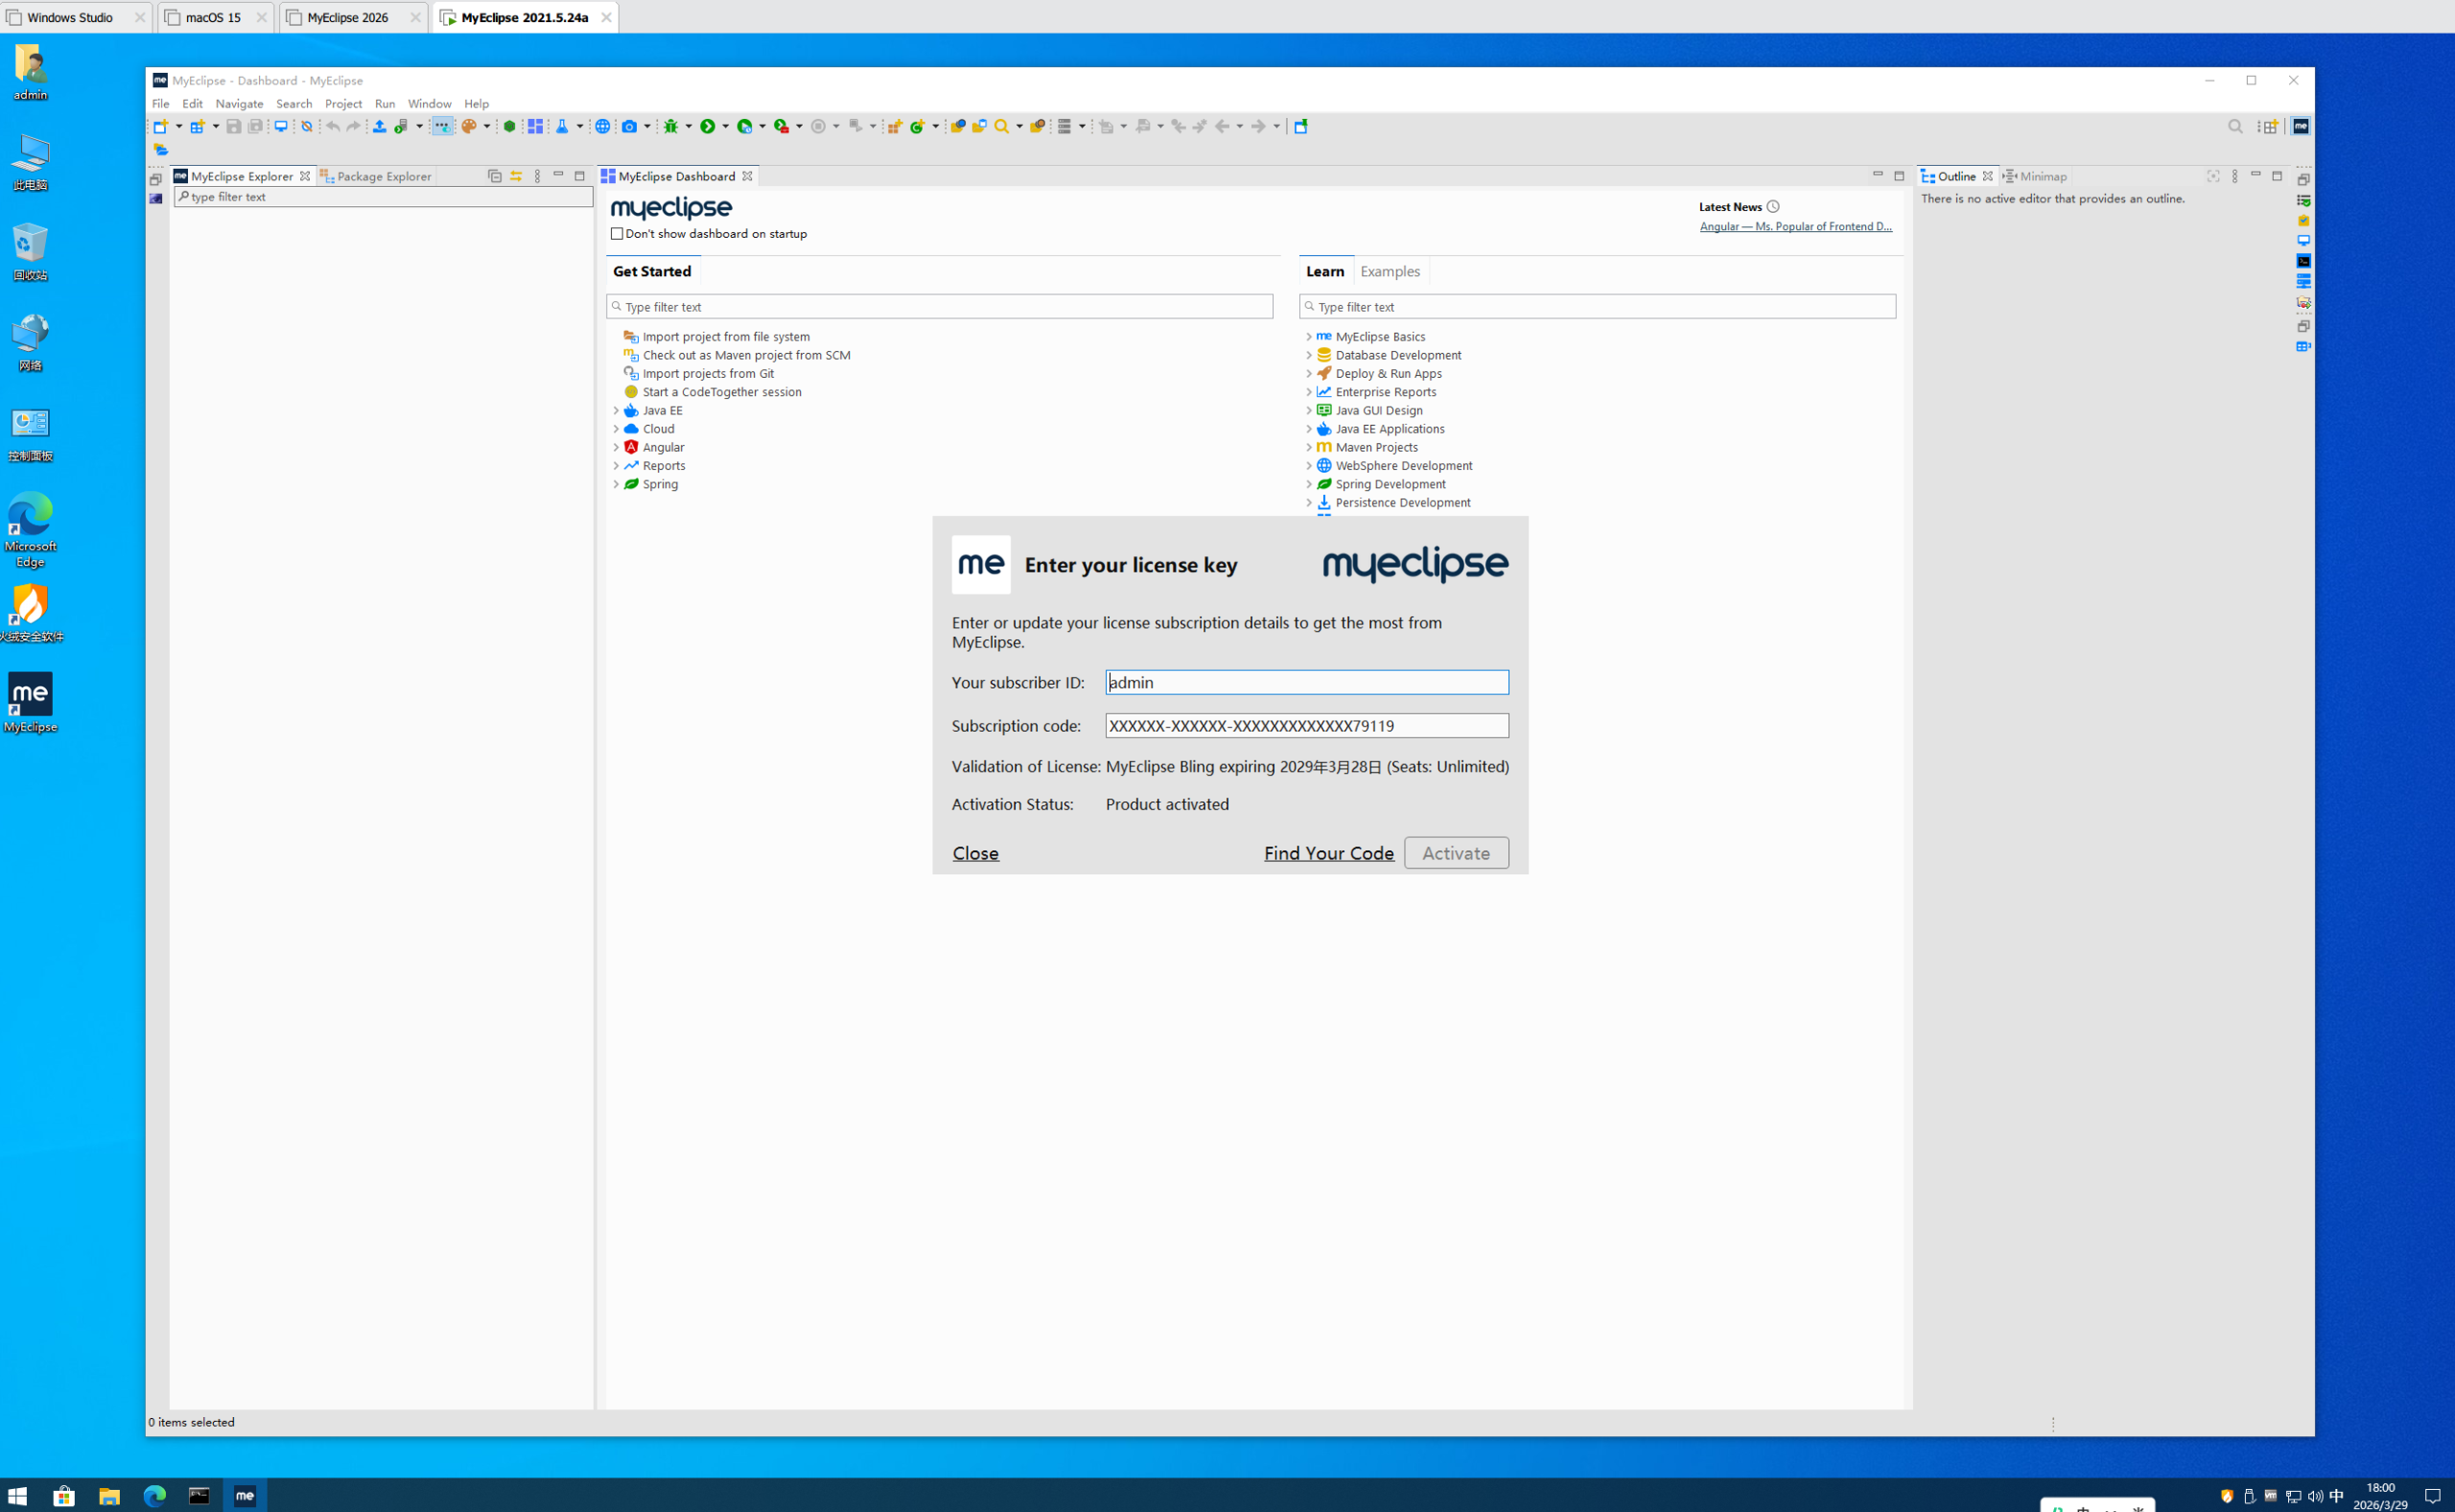Expand the Cloud tree item

616,429
